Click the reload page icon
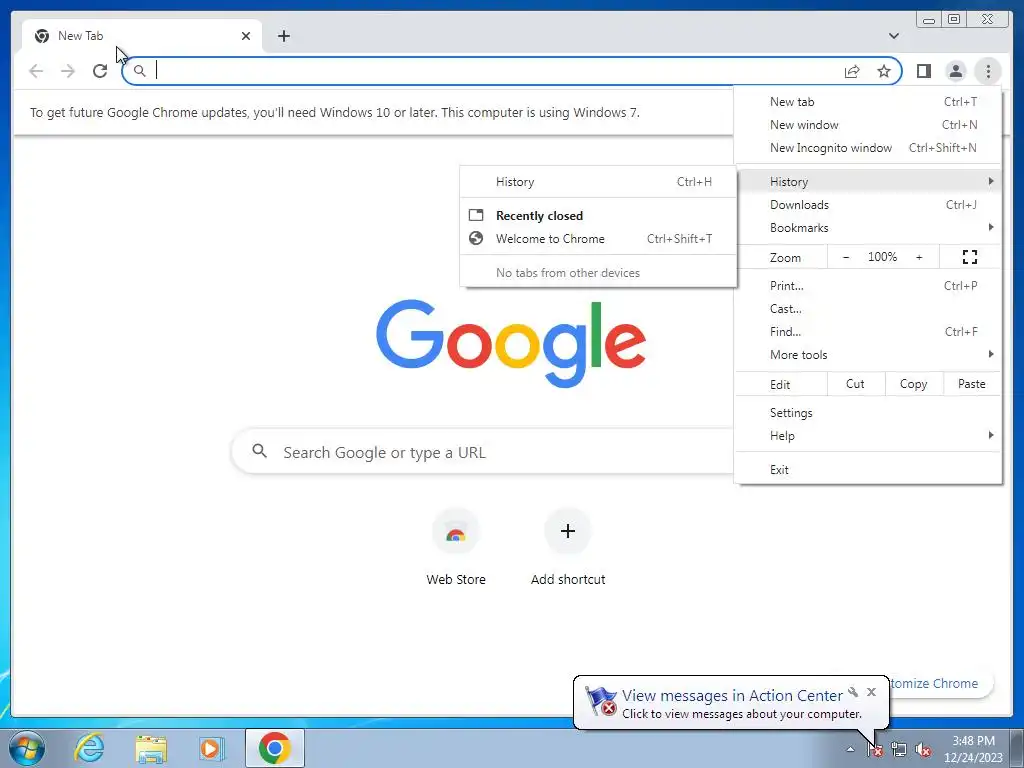This screenshot has width=1024, height=768. pos(100,71)
